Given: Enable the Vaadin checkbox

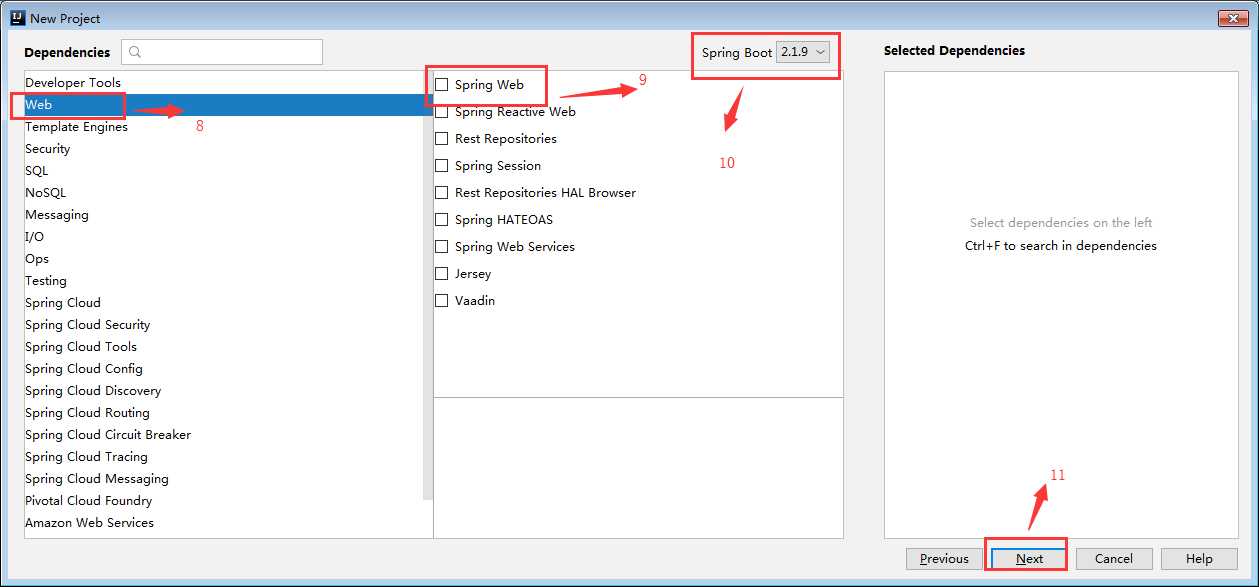Looking at the screenshot, I should [x=442, y=301].
